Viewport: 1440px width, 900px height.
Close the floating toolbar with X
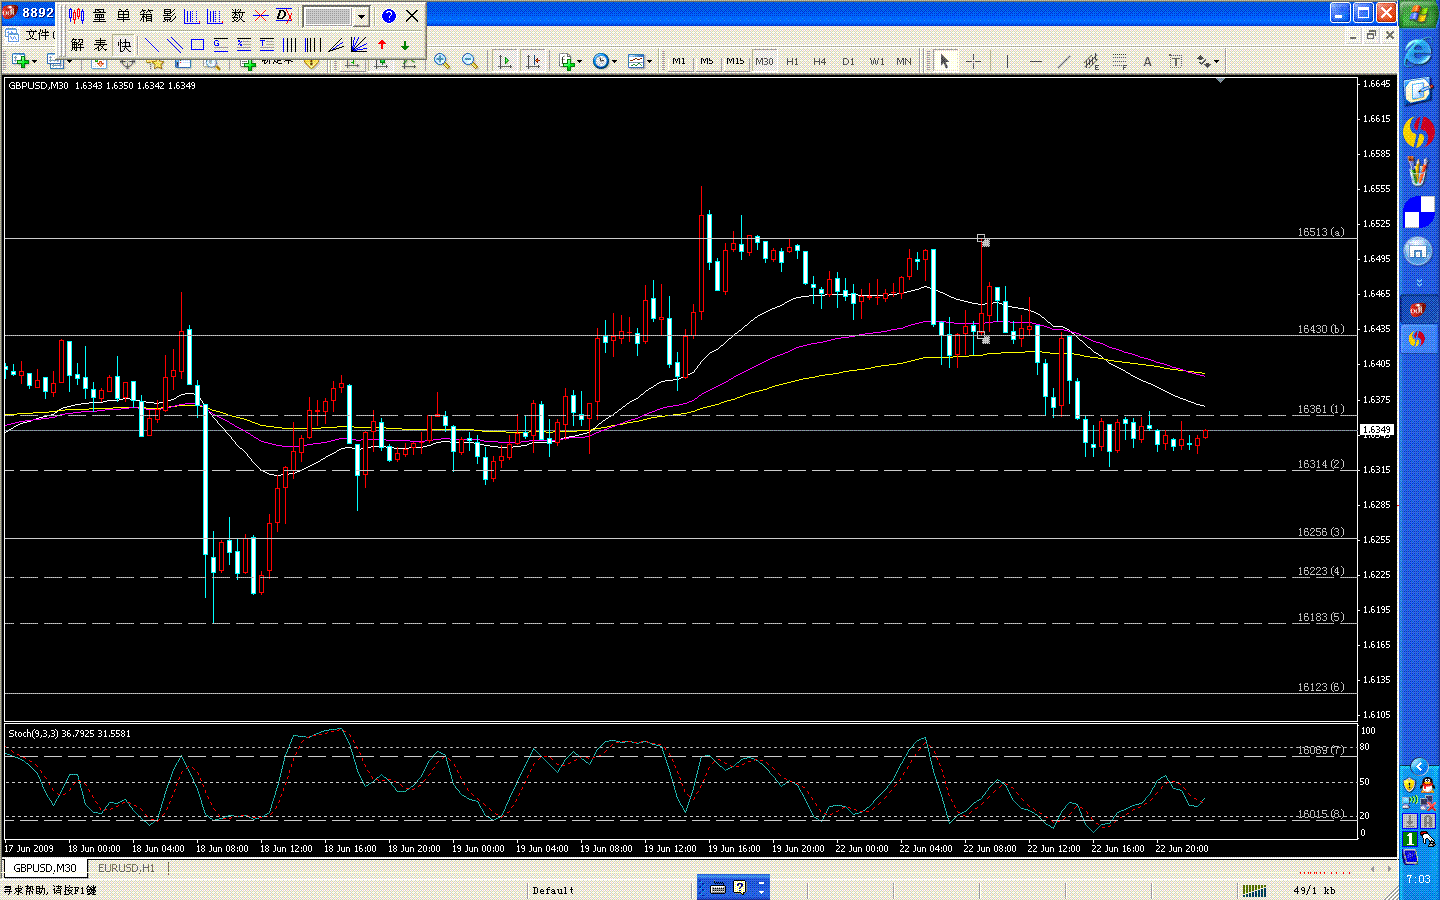pyautogui.click(x=412, y=16)
